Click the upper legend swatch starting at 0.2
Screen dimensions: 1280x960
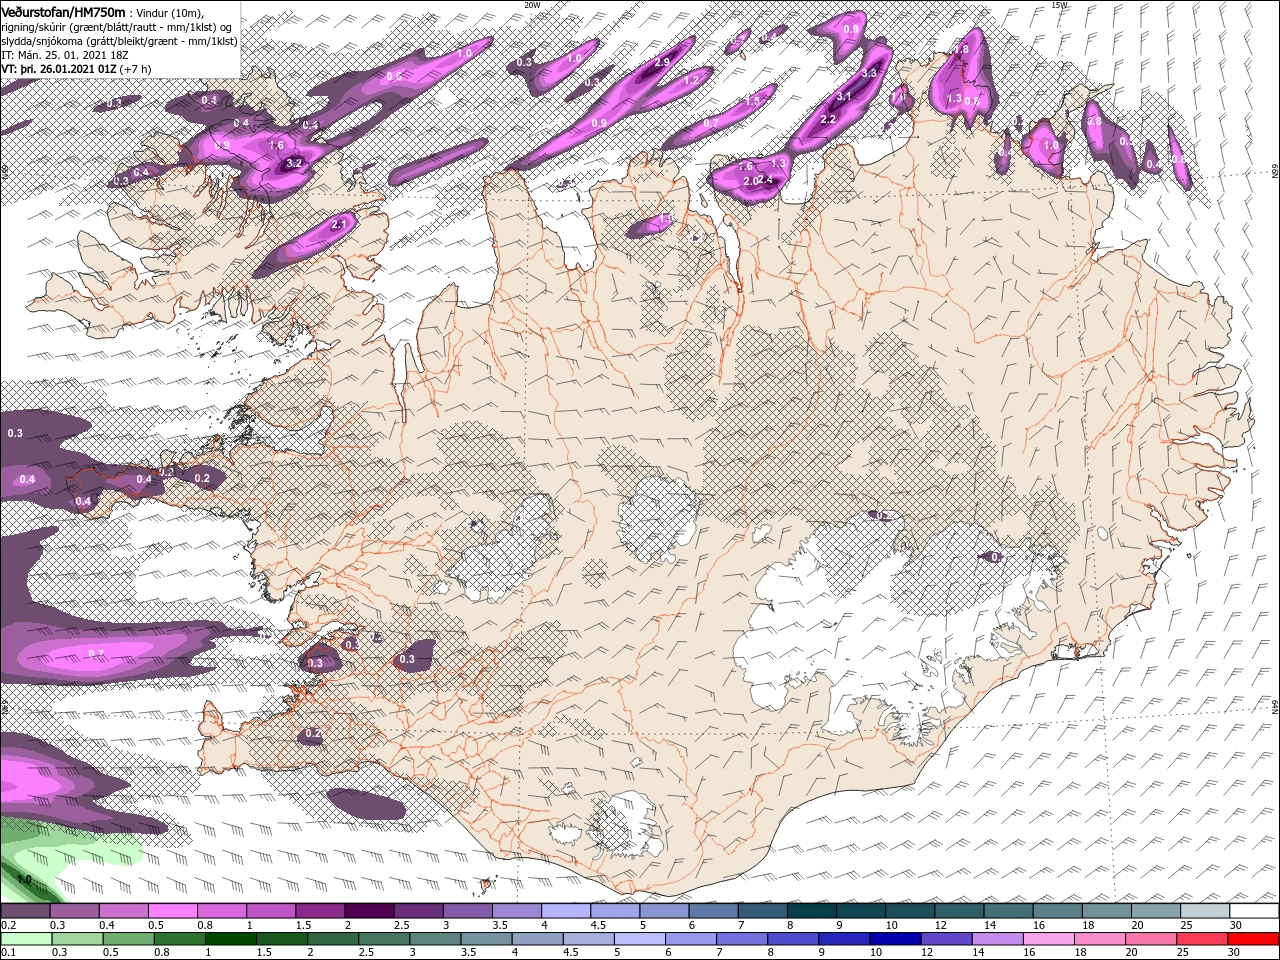pyautogui.click(x=25, y=911)
